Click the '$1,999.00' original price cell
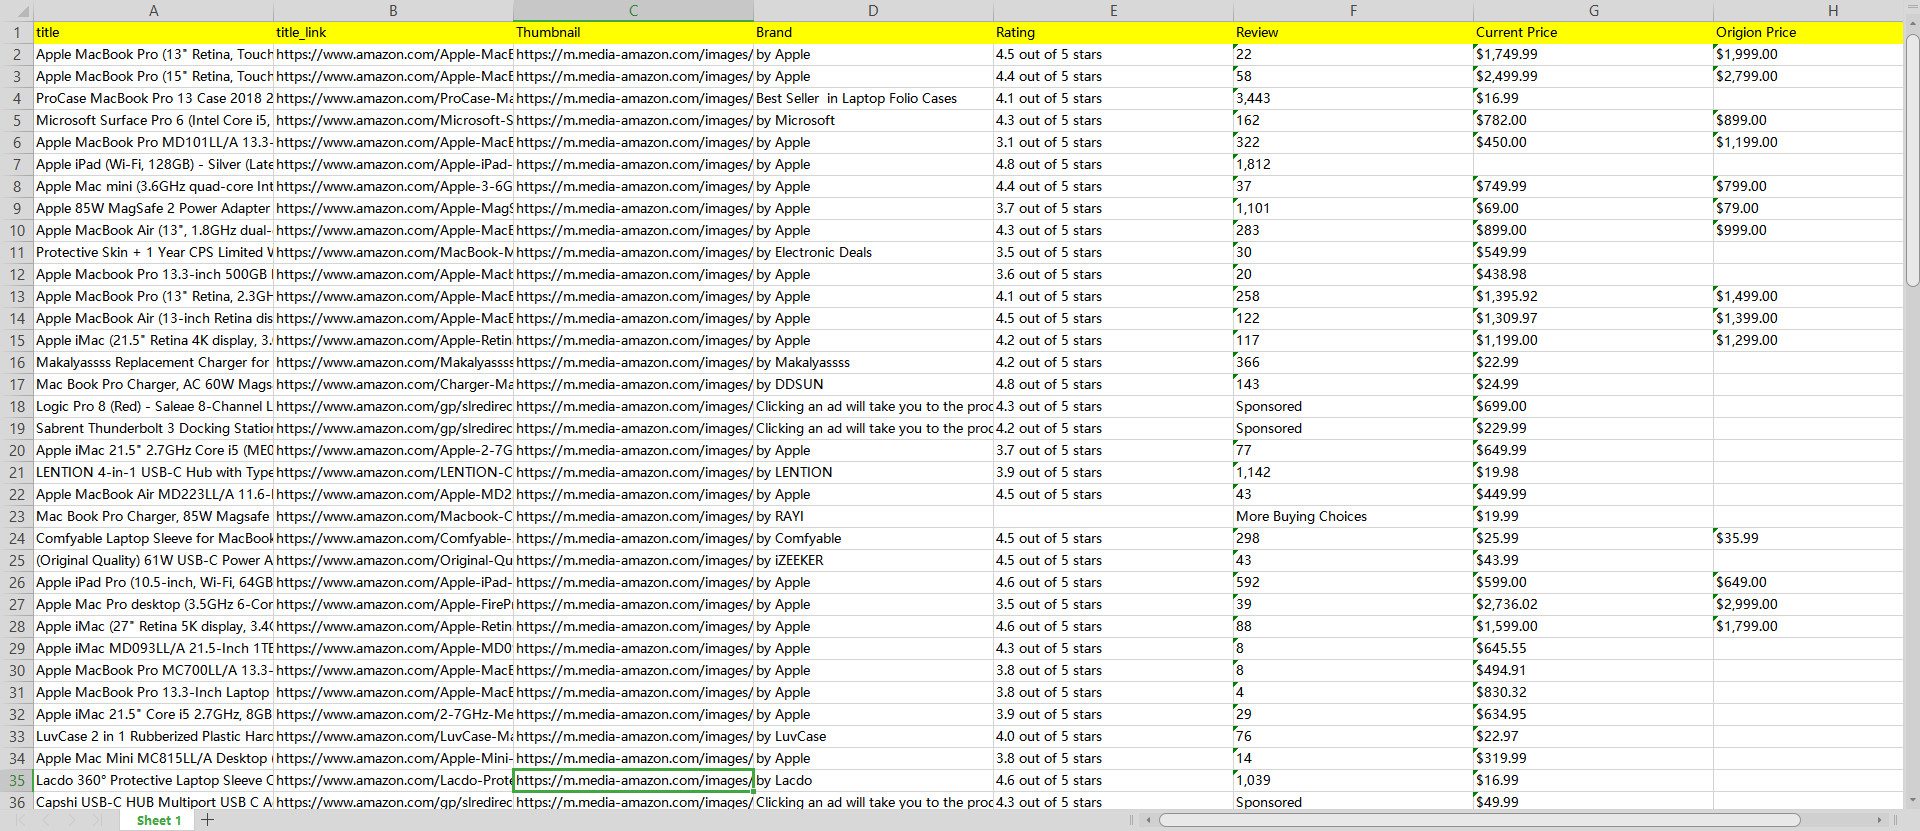Screen dimensions: 1920x831 tap(1808, 54)
